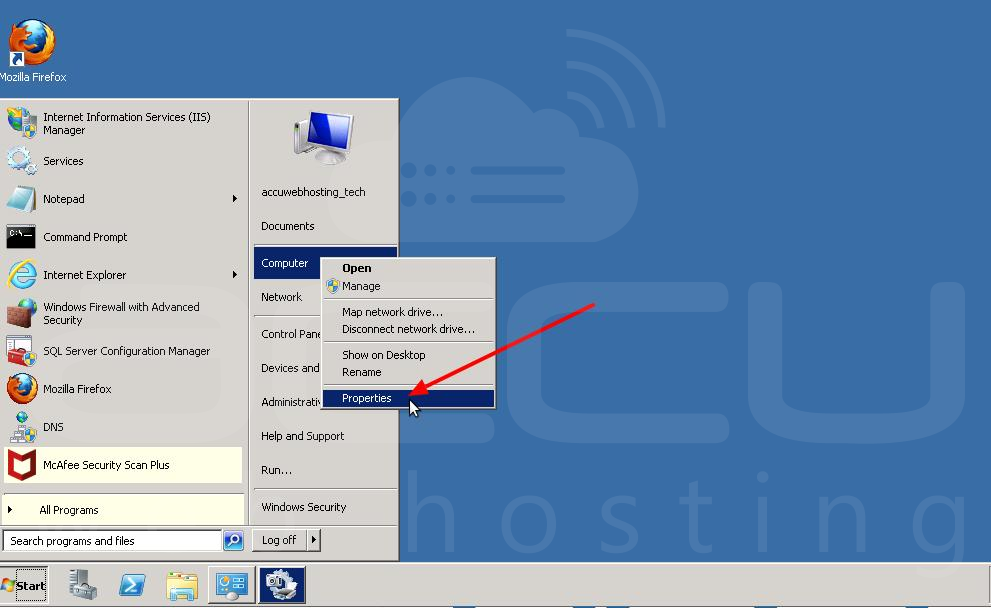Click the Internet Information Services (IIS) Manager label
The image size is (991, 608).
(126, 123)
